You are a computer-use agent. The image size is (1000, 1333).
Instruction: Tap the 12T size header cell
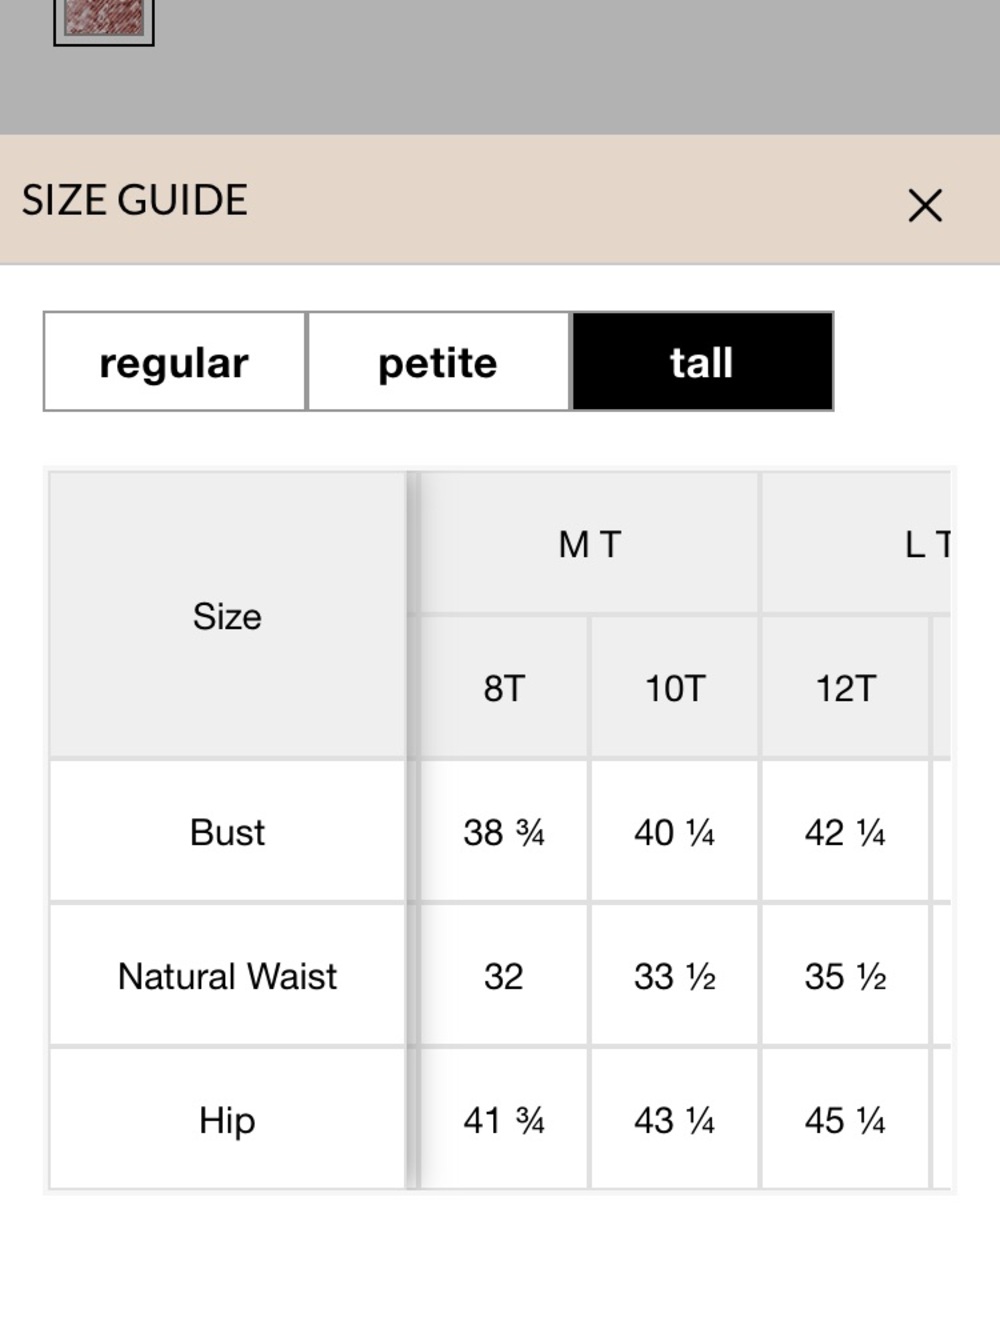(x=846, y=688)
